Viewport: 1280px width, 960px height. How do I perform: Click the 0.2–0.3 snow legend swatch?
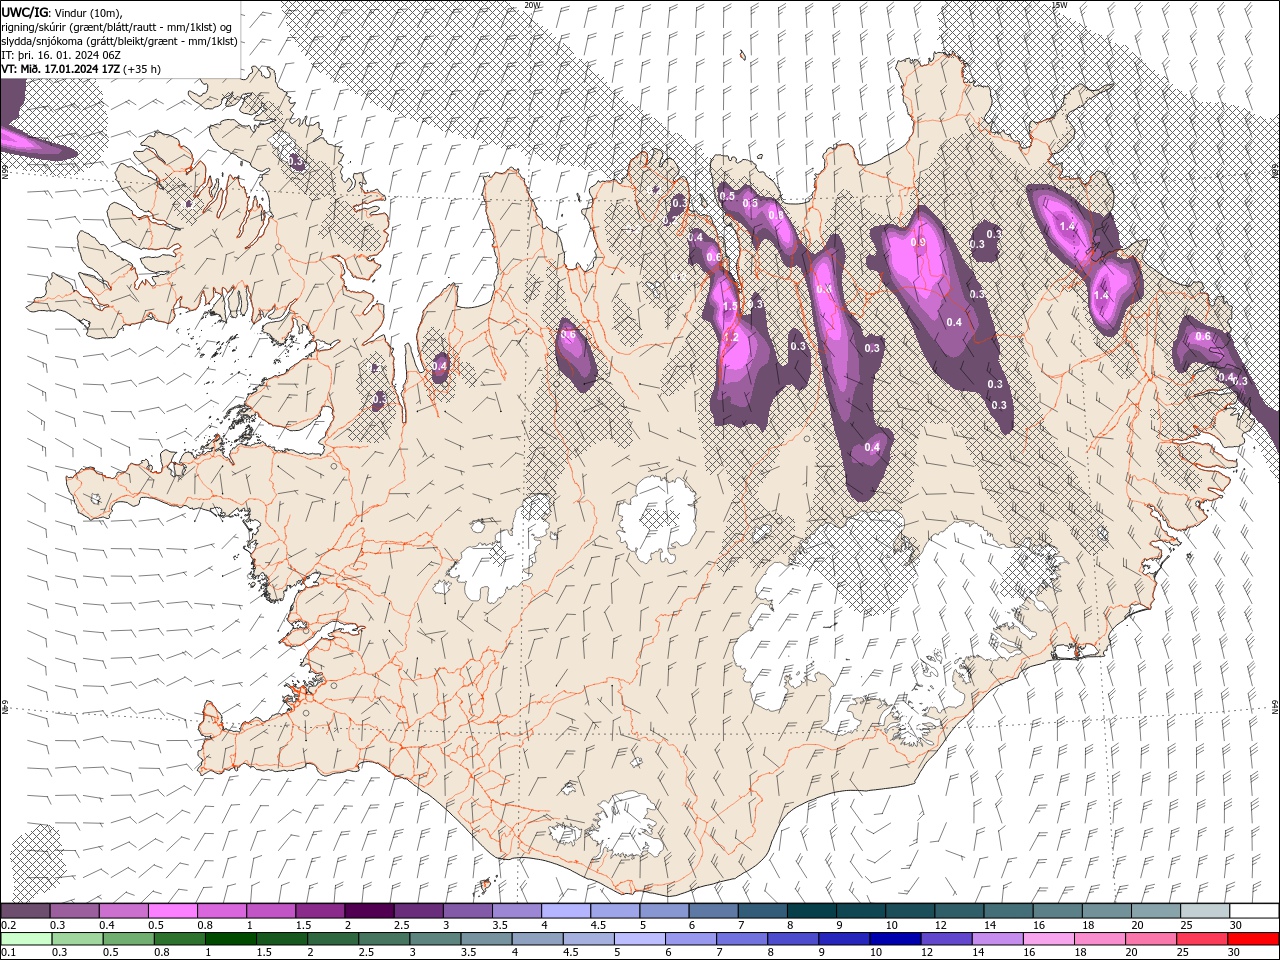[25, 911]
